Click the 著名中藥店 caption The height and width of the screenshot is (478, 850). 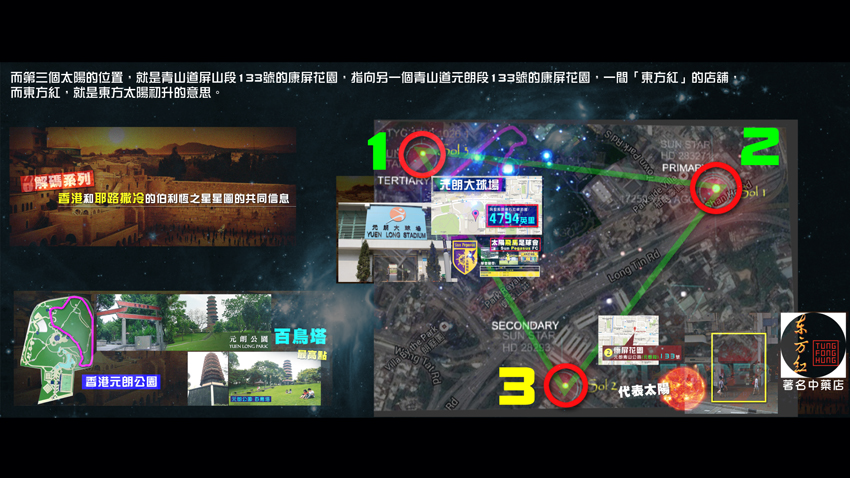point(813,385)
